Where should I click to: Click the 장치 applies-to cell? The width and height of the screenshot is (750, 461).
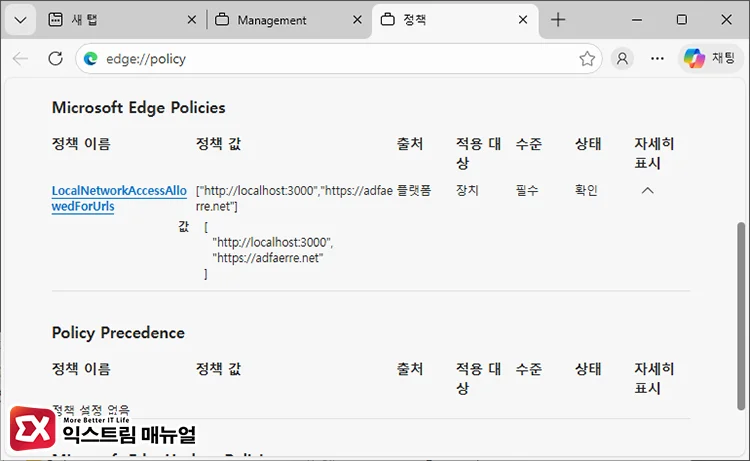(x=467, y=191)
